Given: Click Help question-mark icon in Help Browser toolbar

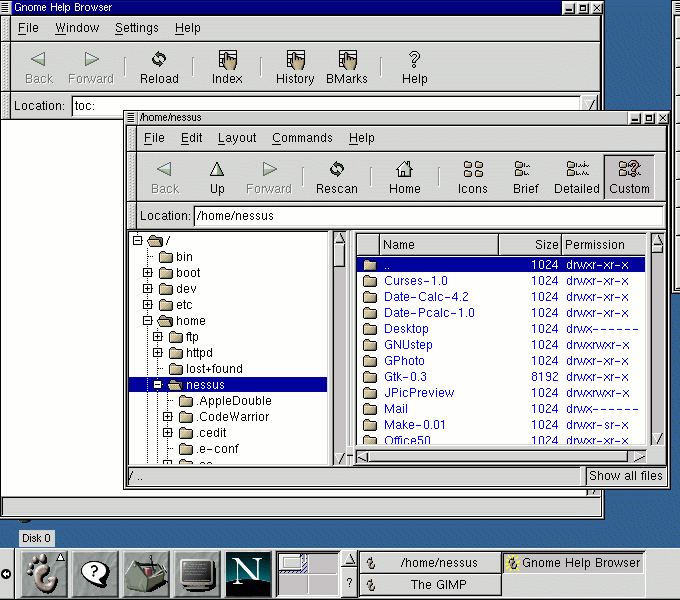Looking at the screenshot, I should (x=415, y=59).
